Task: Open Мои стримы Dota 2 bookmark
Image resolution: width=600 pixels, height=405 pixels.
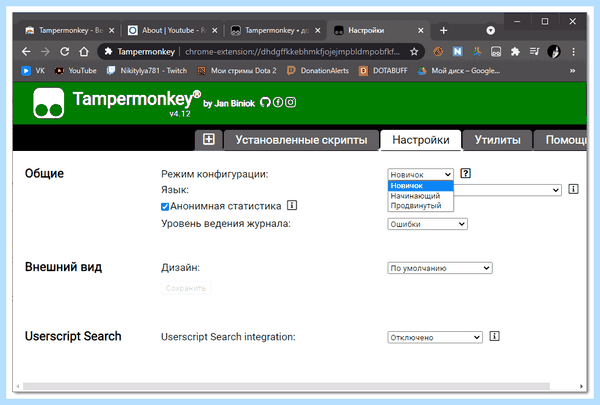Action: 237,71
